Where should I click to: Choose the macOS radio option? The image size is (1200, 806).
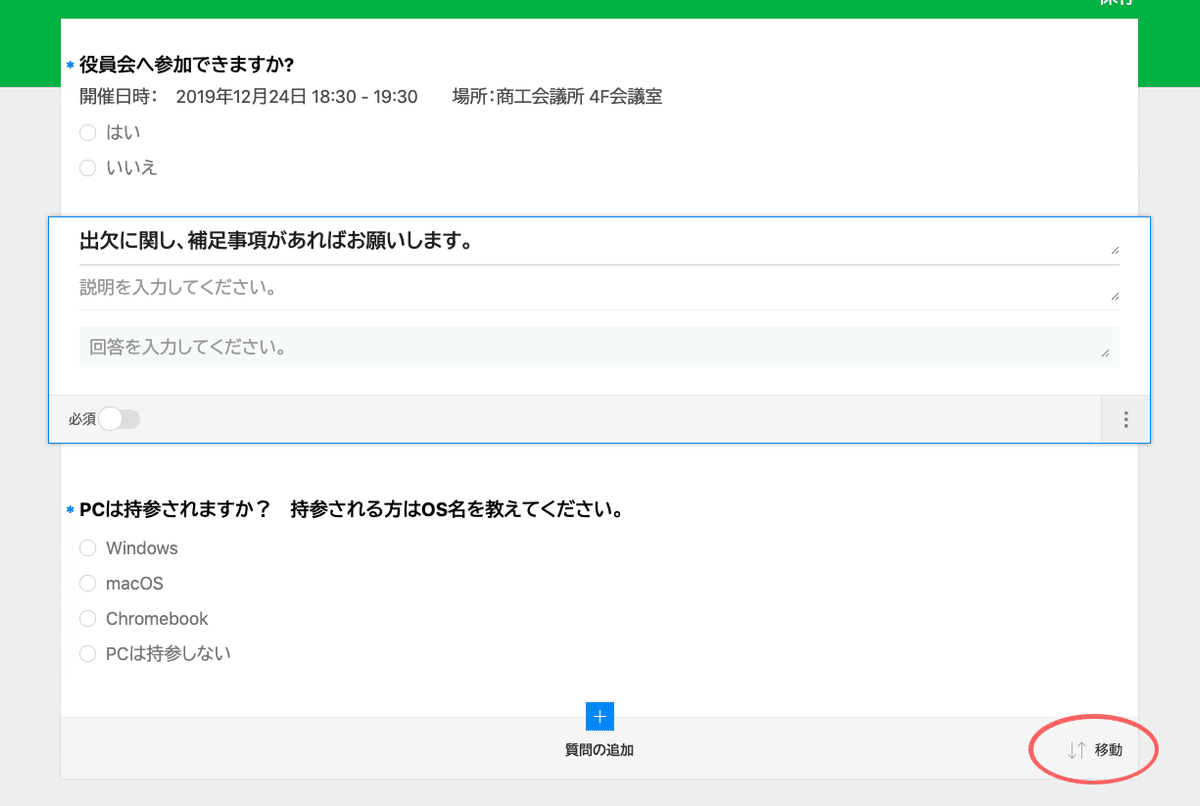[87, 583]
